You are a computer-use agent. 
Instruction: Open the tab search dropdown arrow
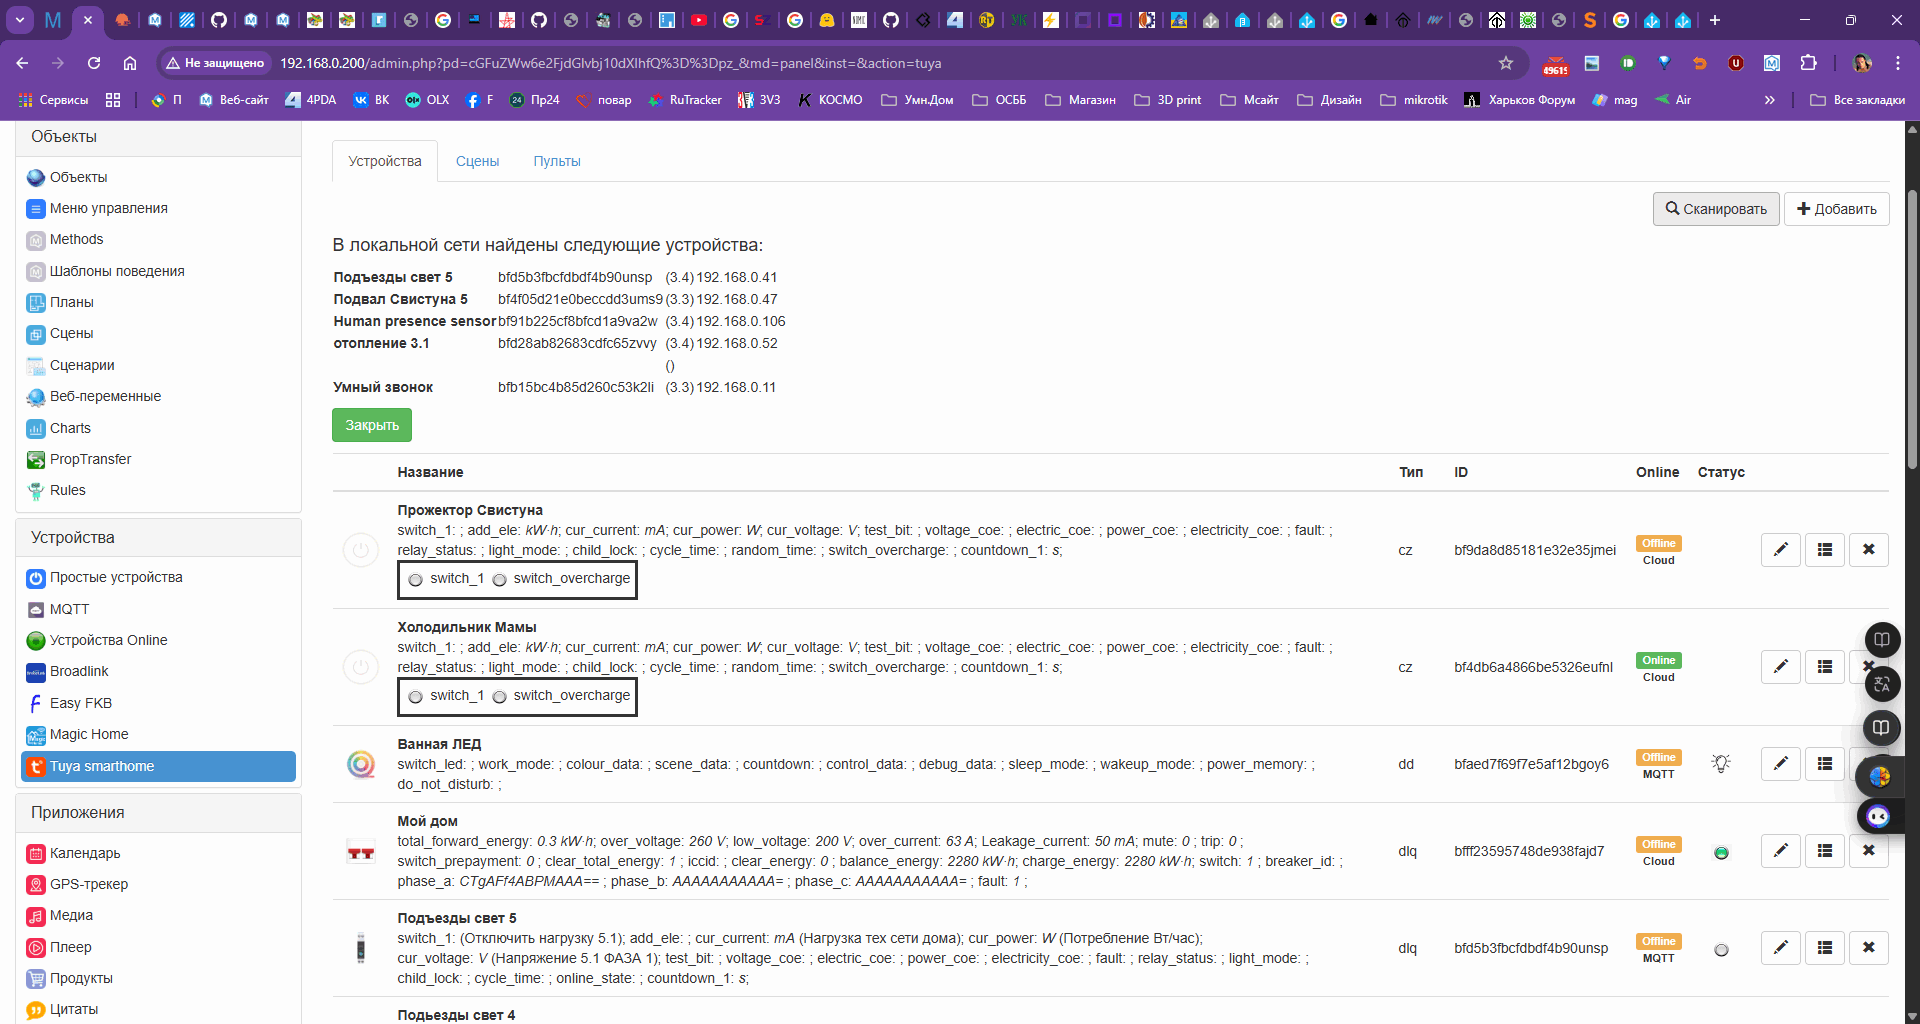[19, 20]
